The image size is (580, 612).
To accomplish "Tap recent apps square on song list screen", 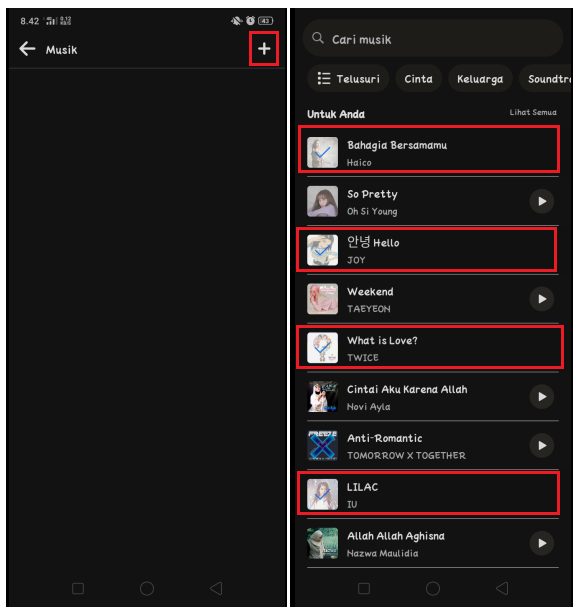I will pos(364,588).
